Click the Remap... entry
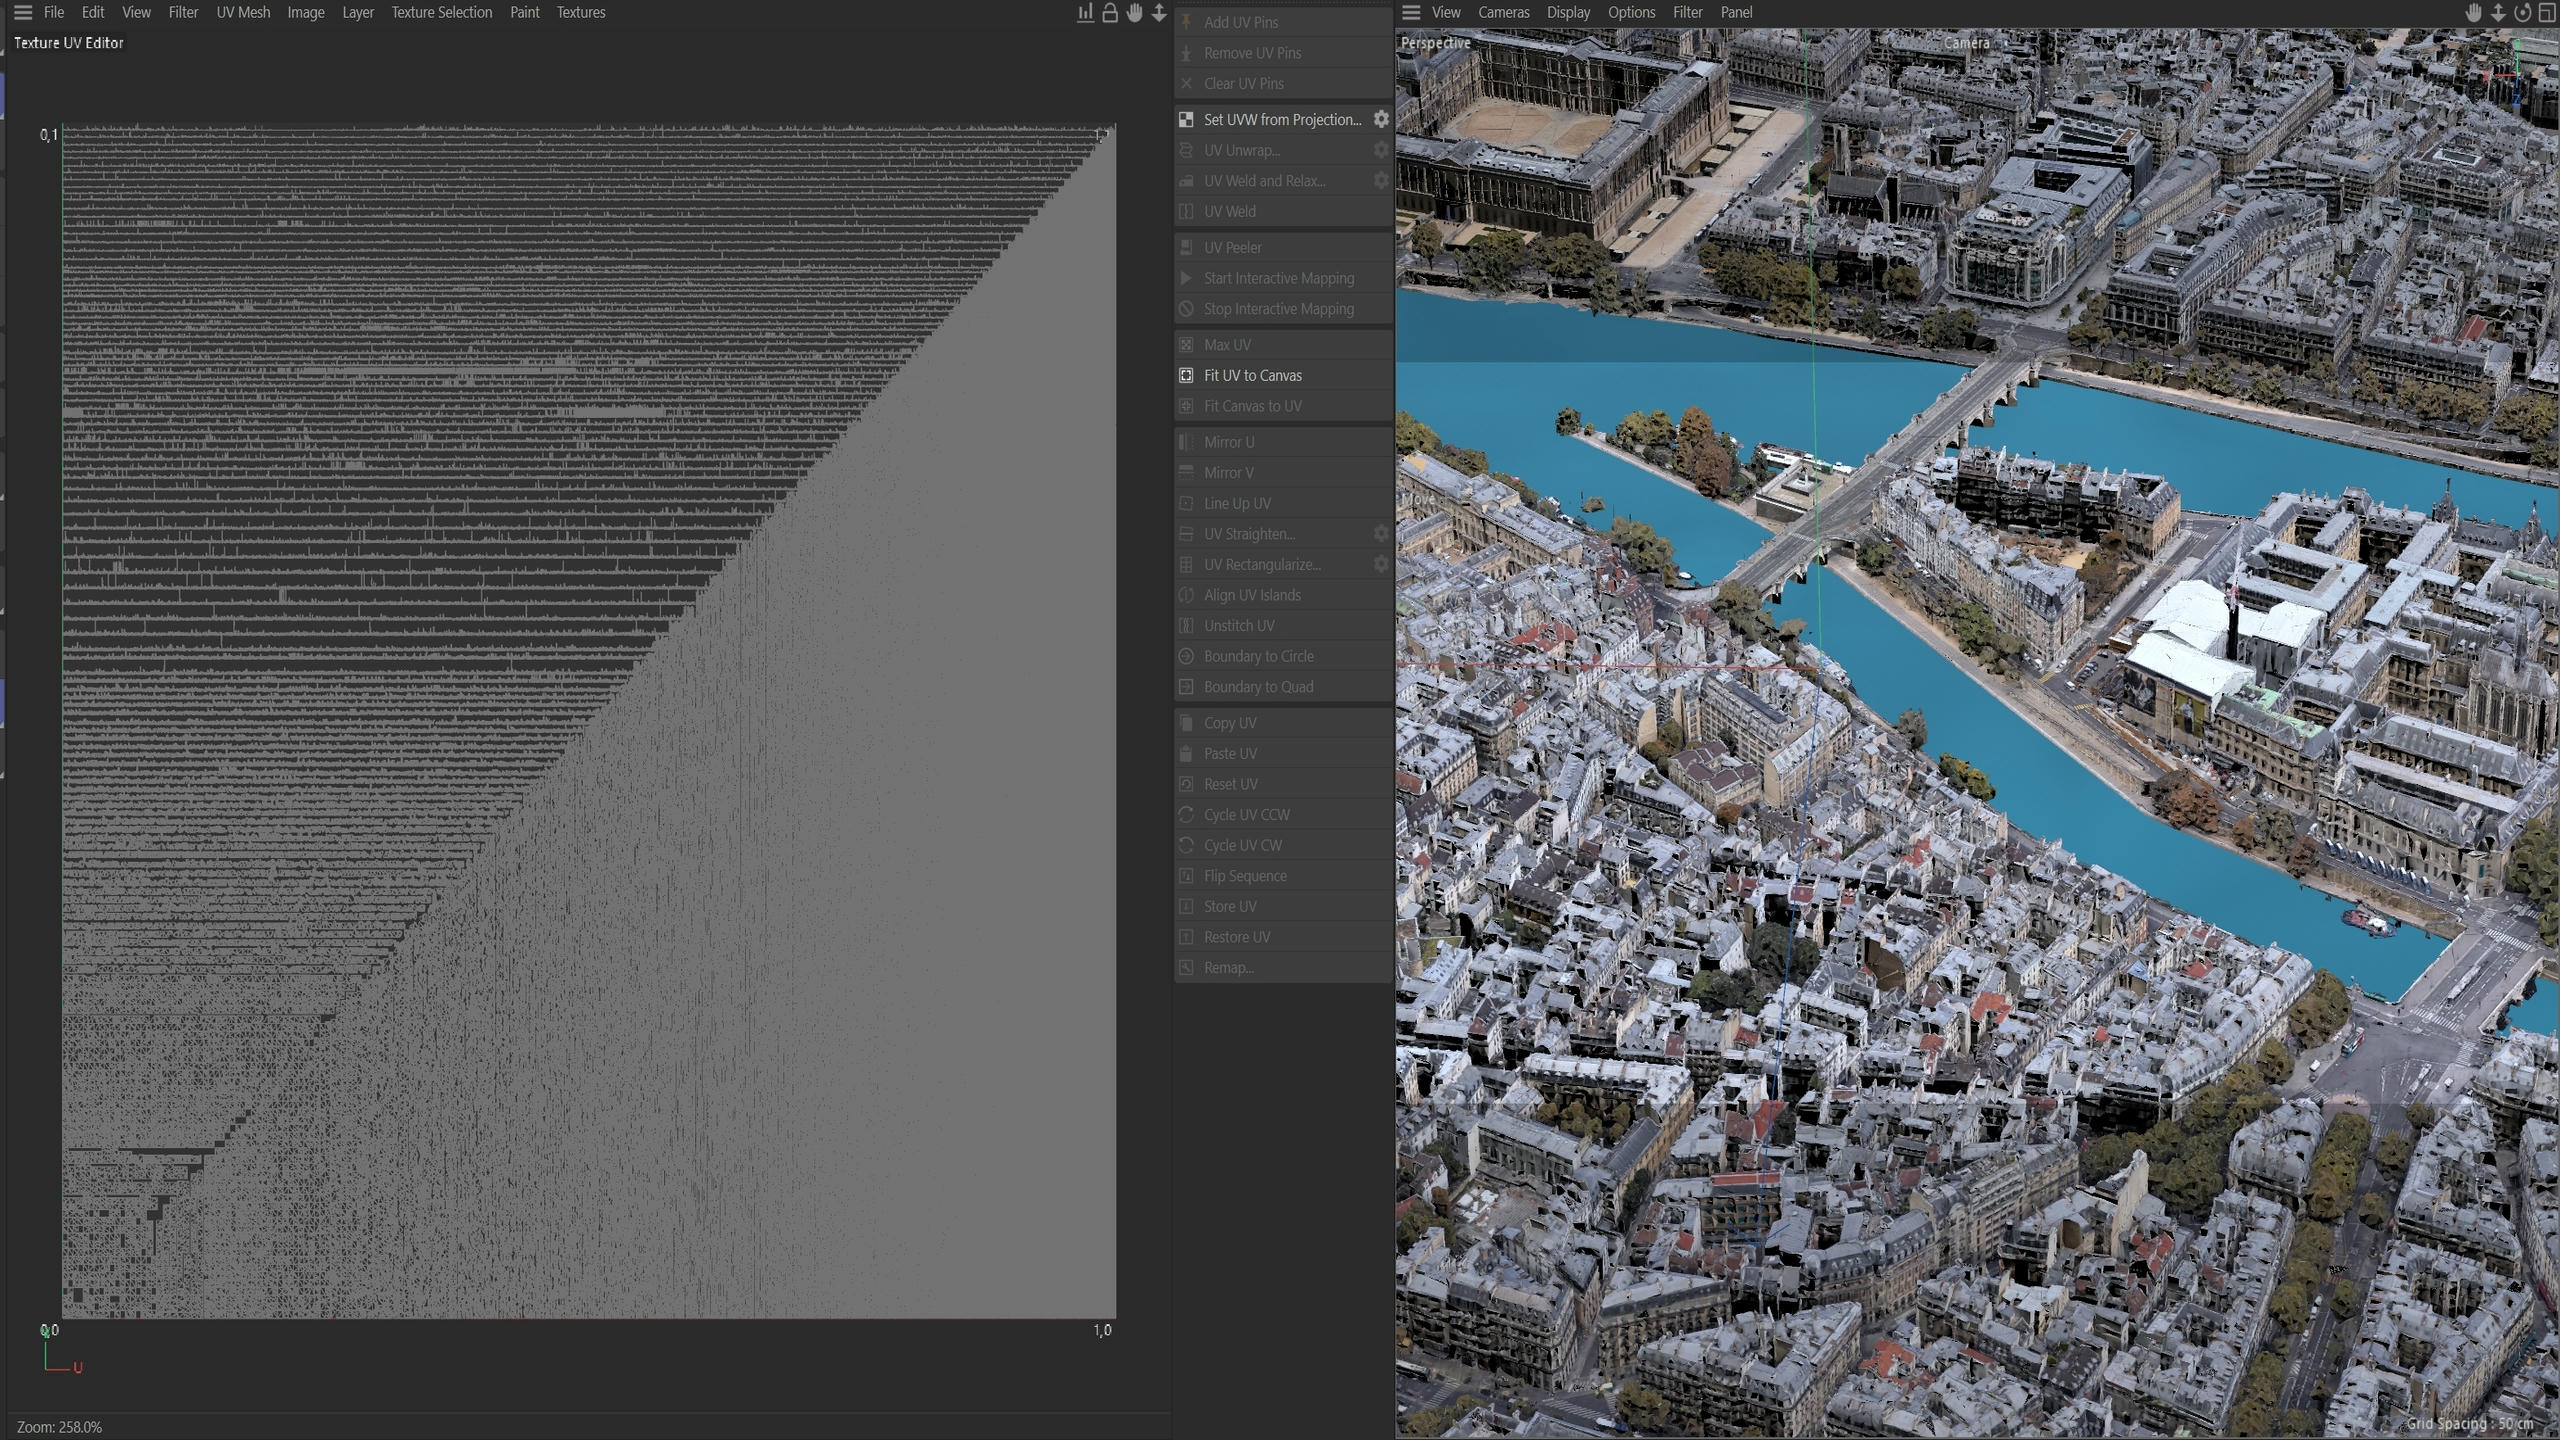 tap(1283, 967)
